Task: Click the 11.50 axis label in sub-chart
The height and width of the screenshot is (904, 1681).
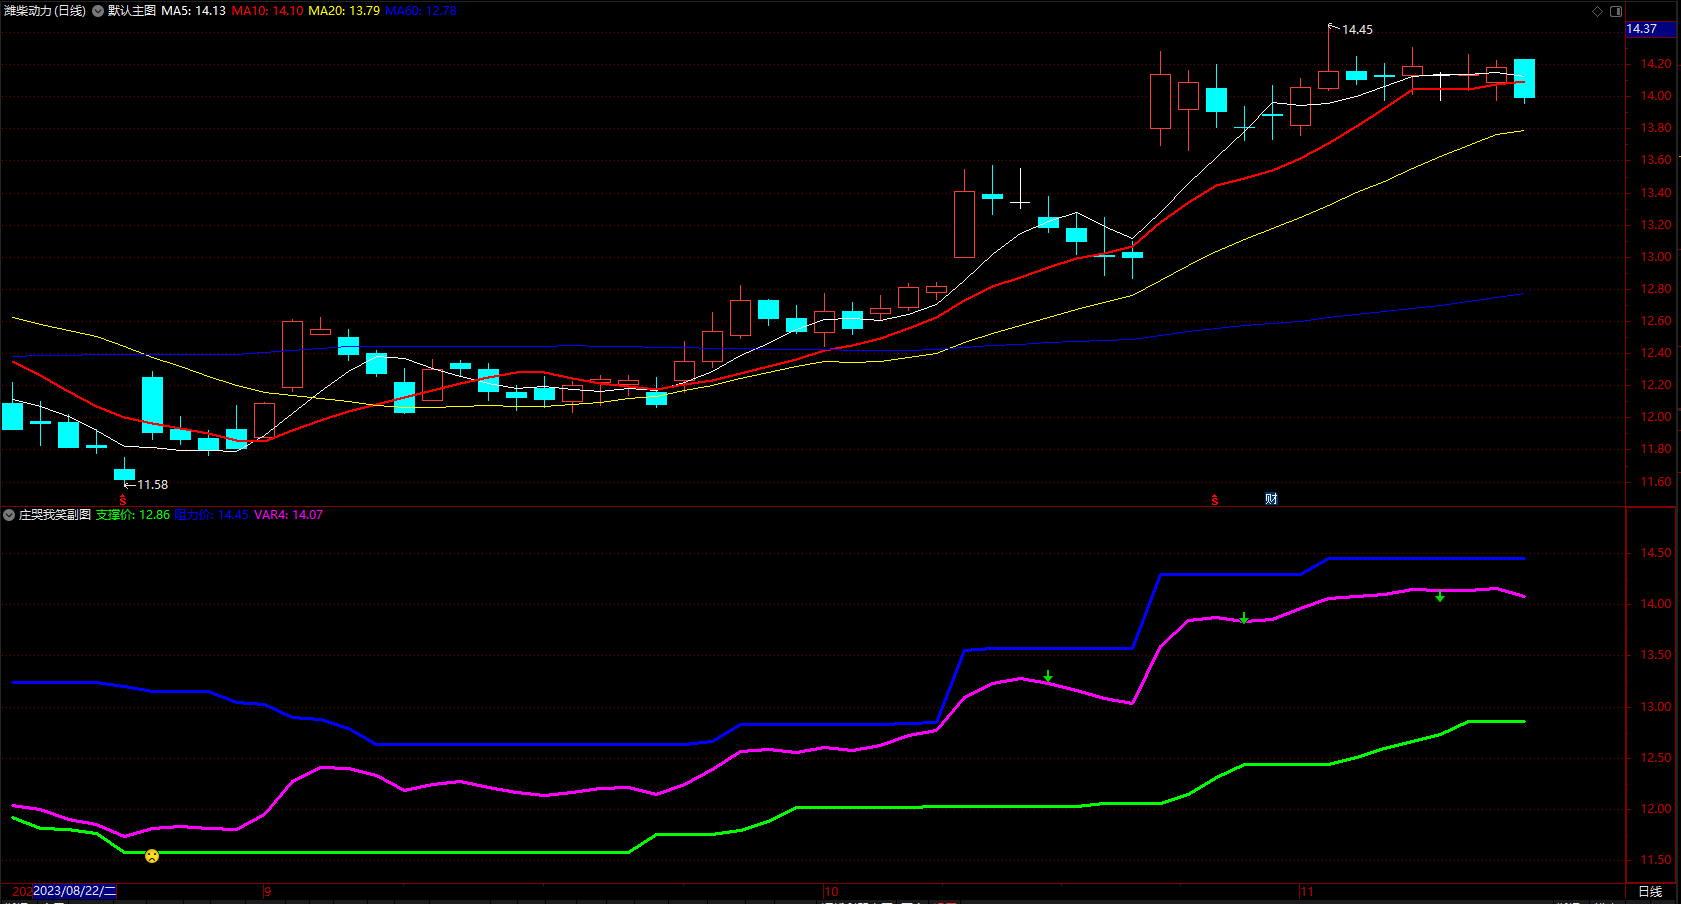Action: coord(1656,860)
